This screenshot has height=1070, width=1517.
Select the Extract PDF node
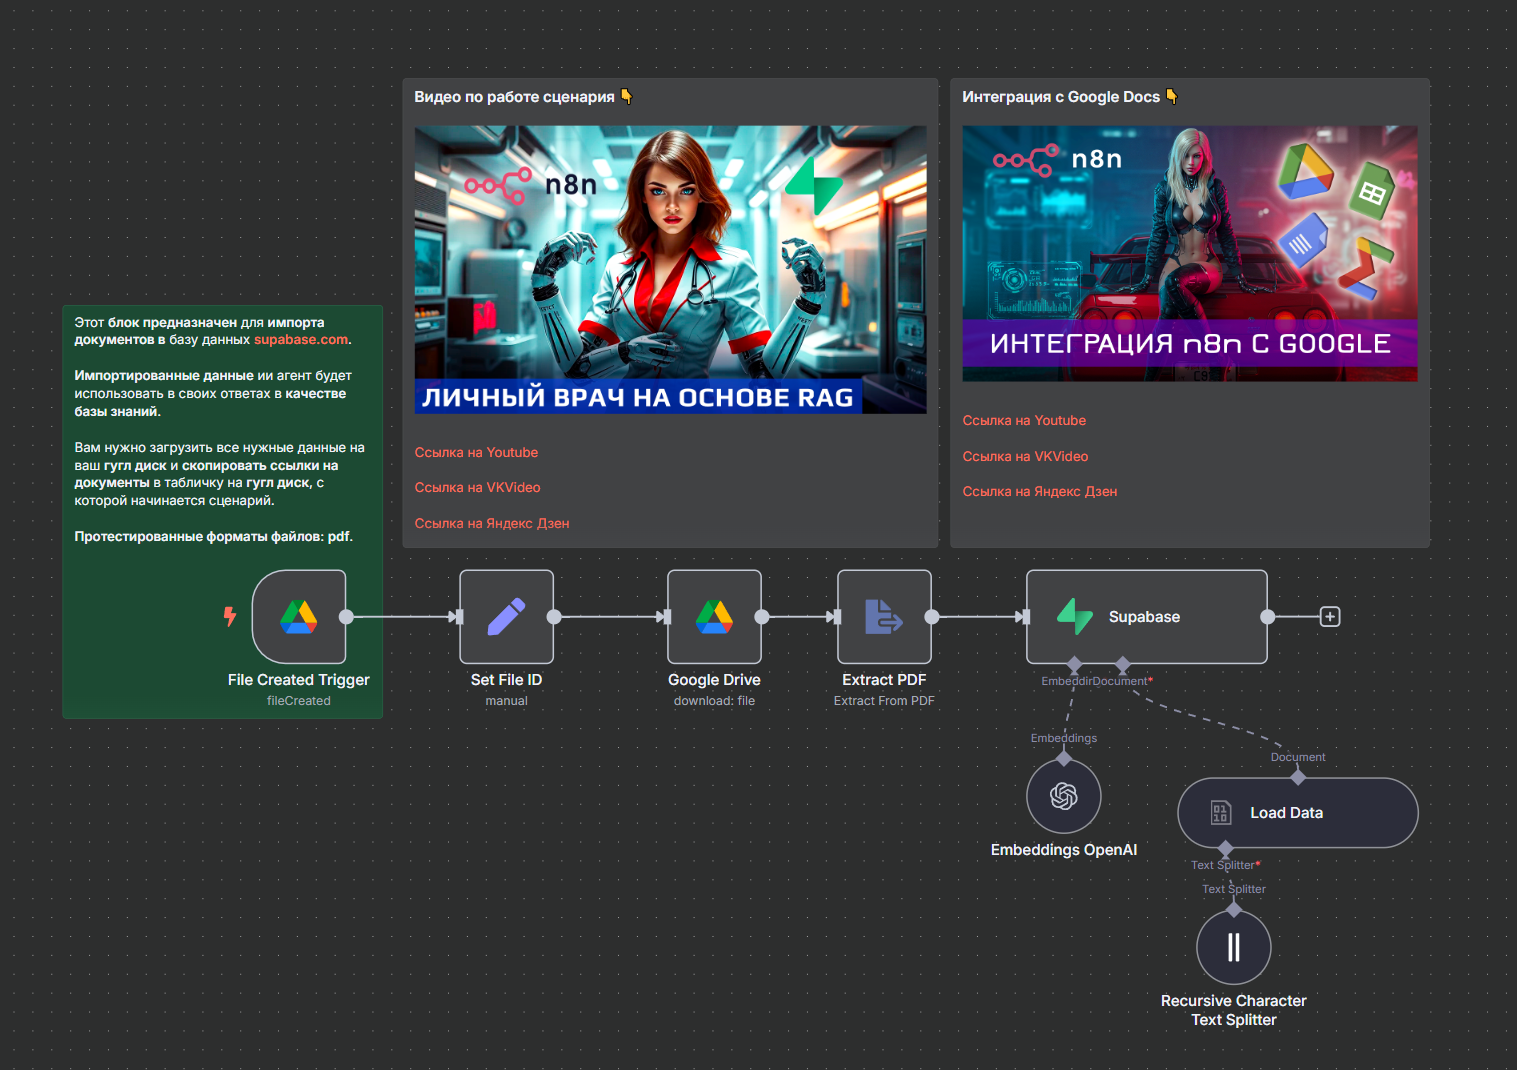click(885, 617)
